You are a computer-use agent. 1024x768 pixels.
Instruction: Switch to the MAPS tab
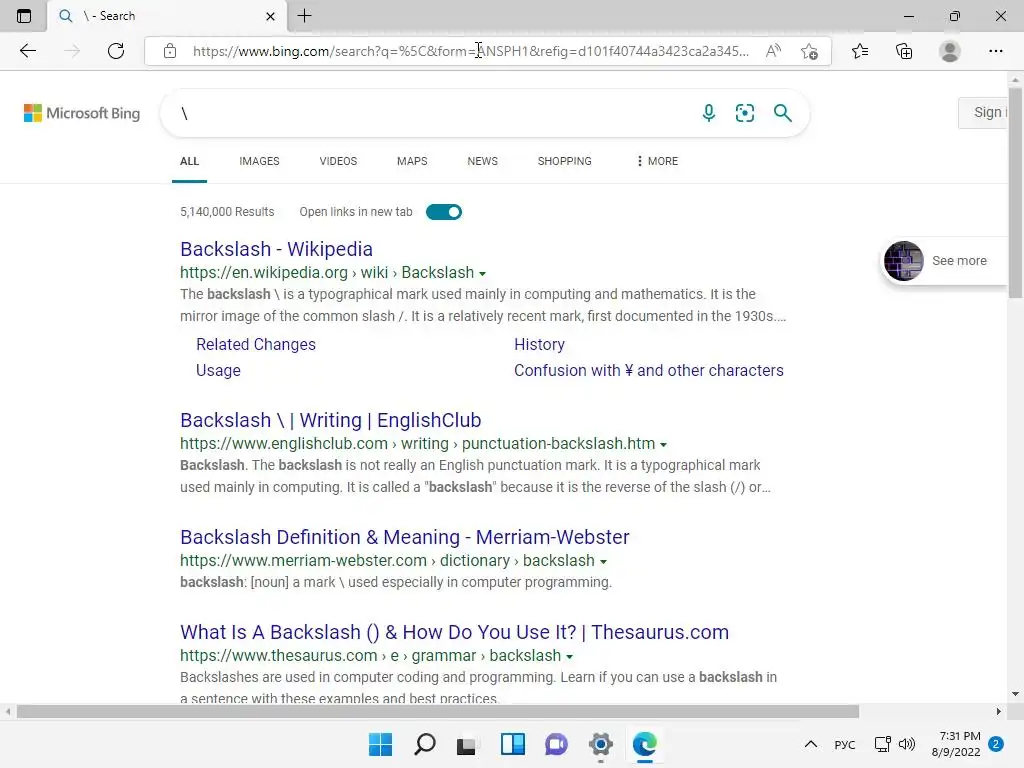click(x=412, y=161)
